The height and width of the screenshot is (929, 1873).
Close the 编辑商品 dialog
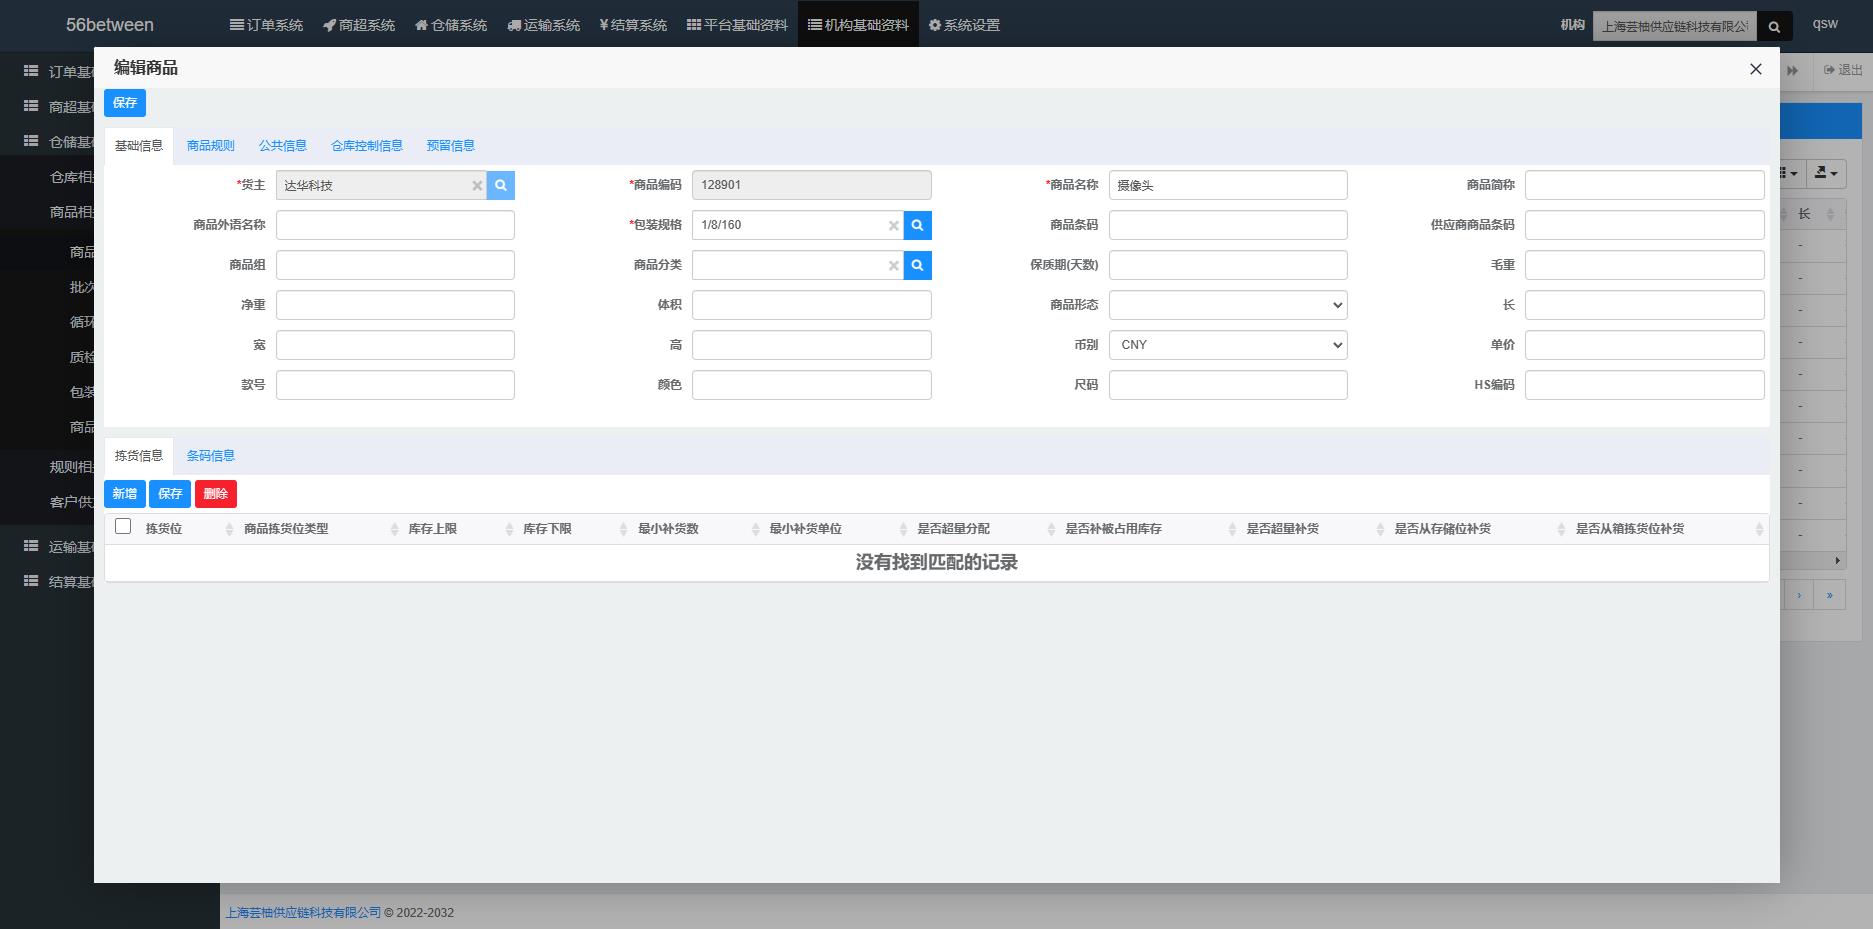coord(1755,69)
